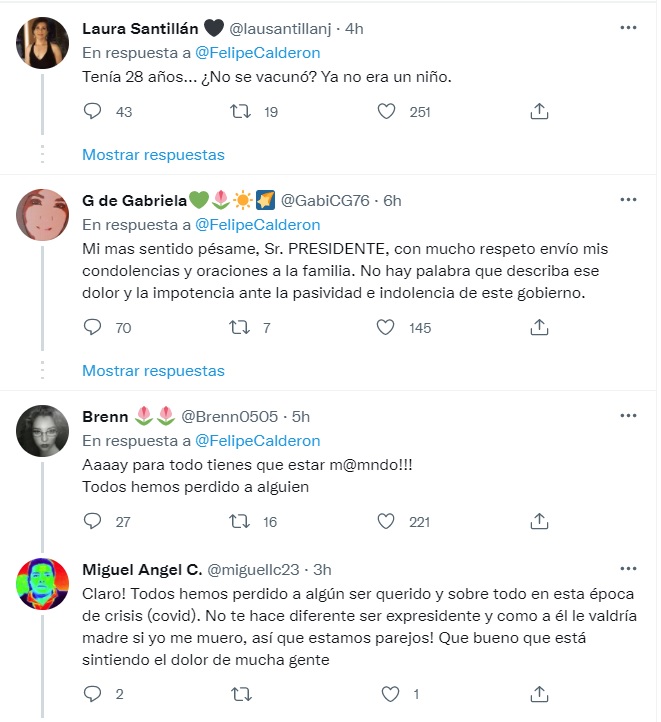Open more options on Brenn's tweet
This screenshot has height=722, width=661.
point(628,415)
